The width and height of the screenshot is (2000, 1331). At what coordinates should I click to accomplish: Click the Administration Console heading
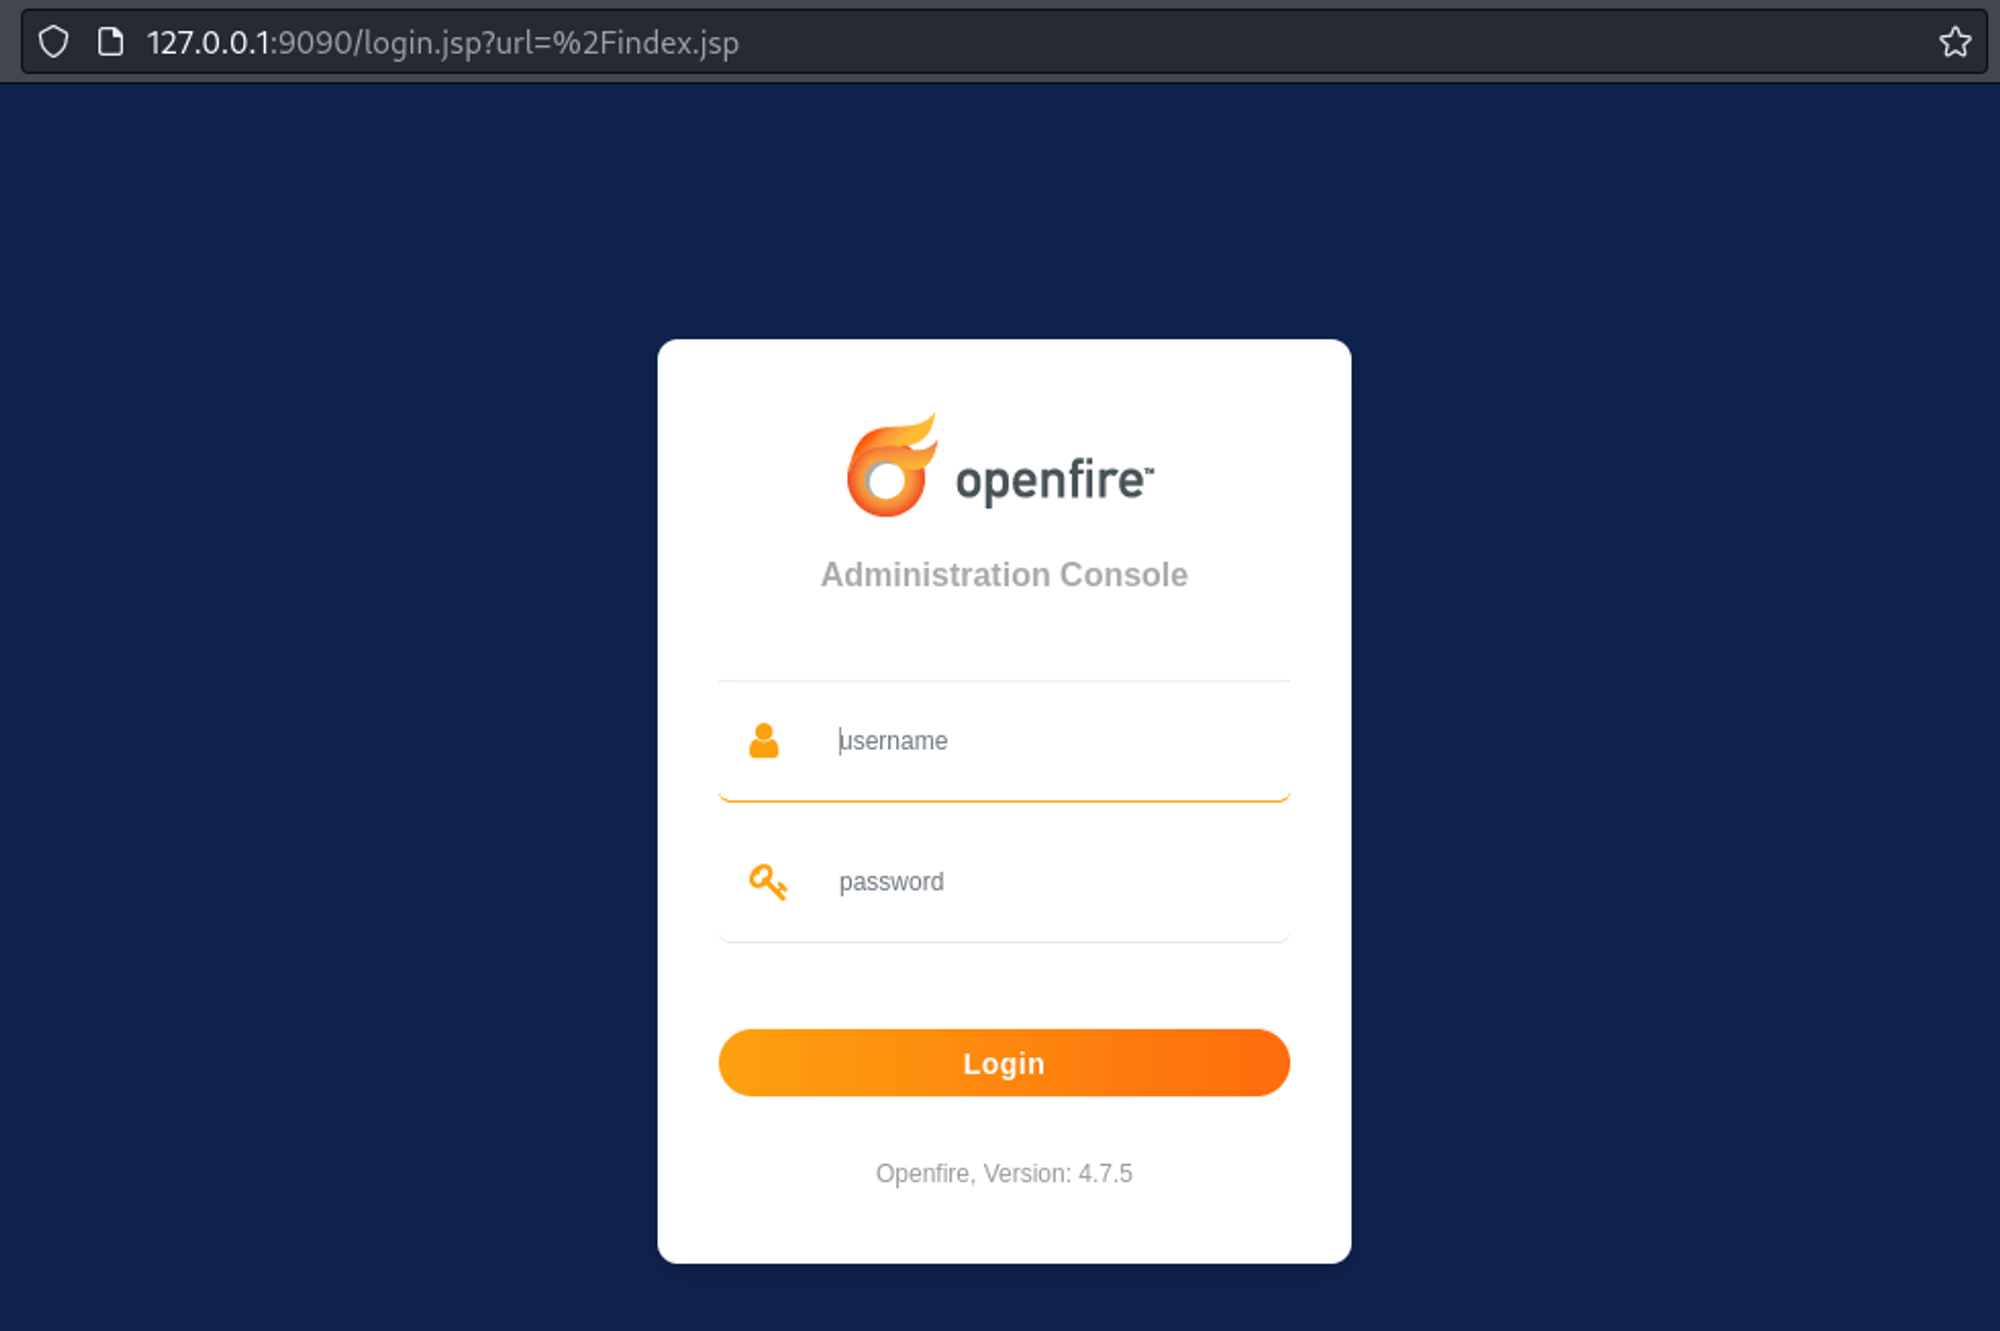pos(1004,575)
